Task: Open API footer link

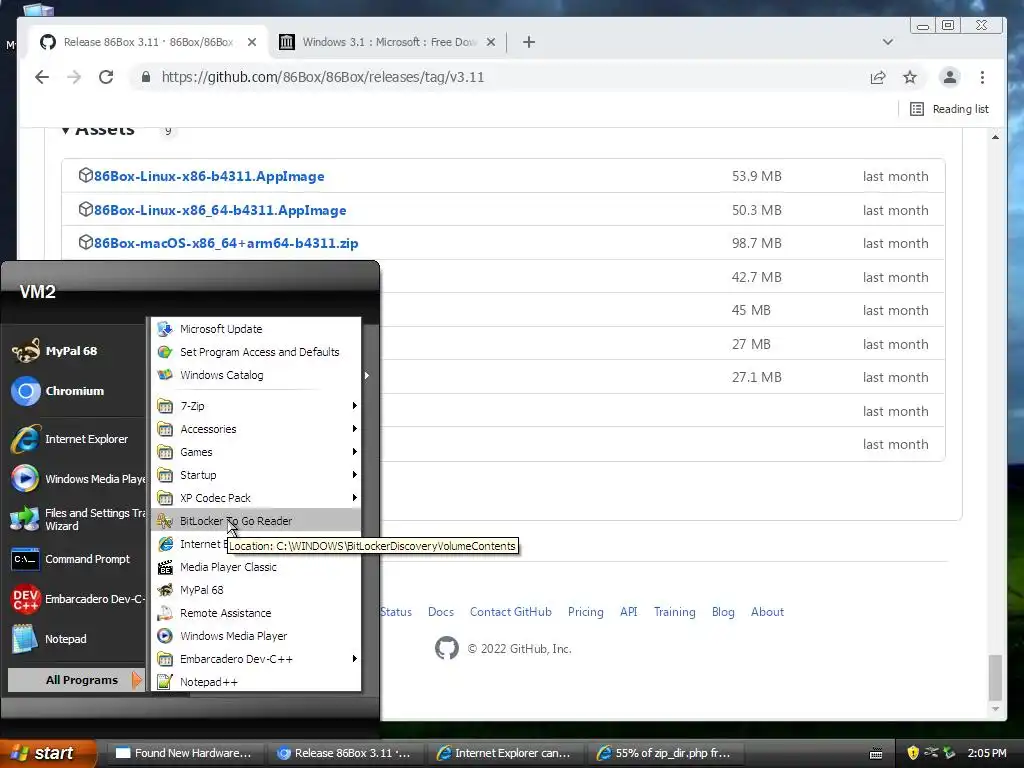Action: click(x=629, y=612)
